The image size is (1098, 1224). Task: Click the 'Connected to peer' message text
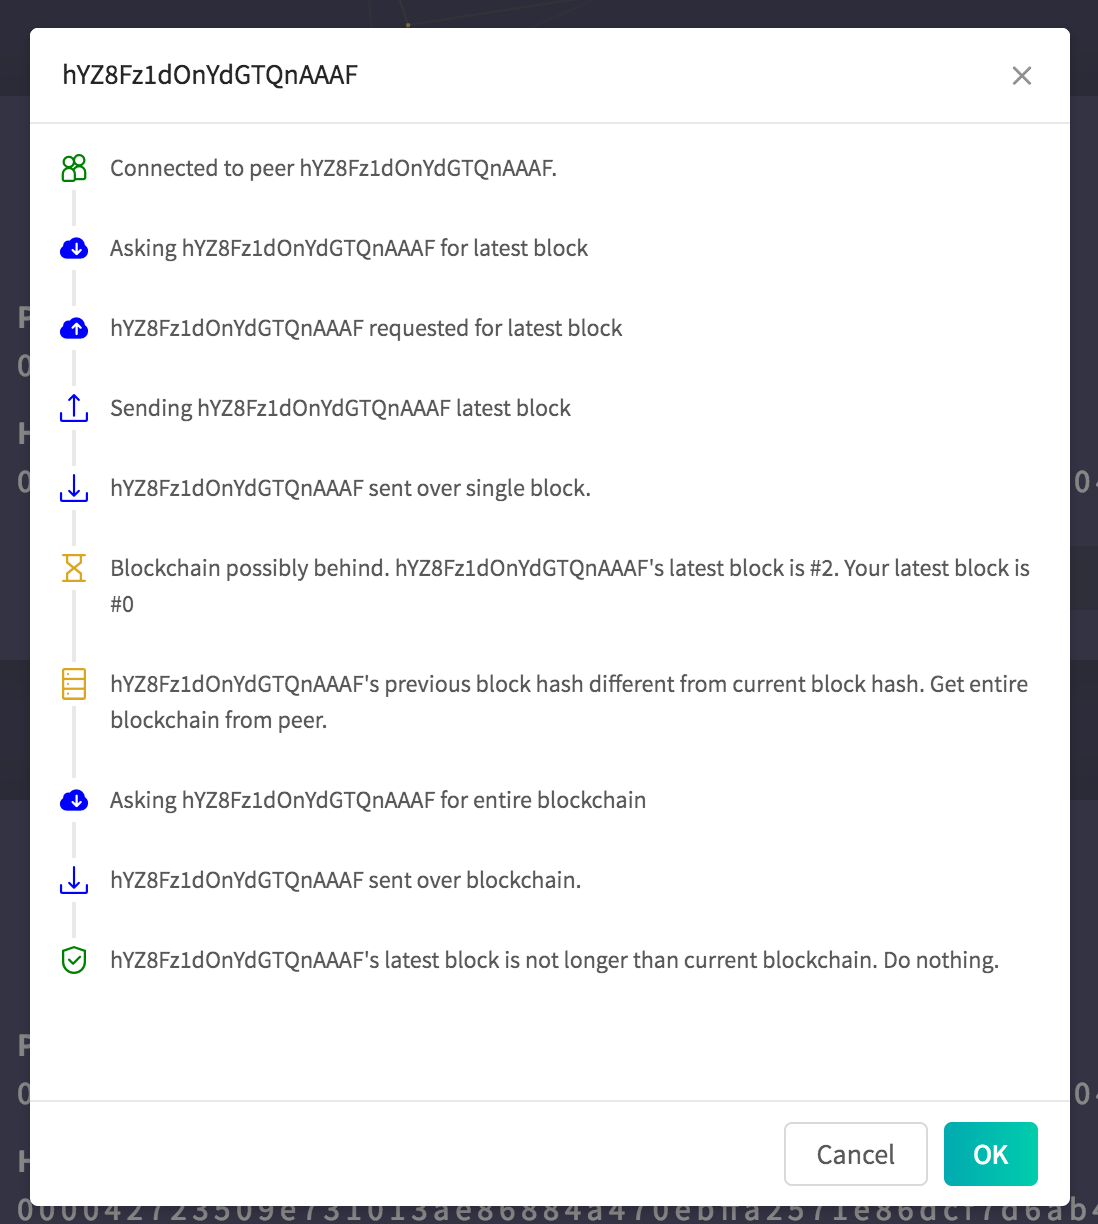click(x=333, y=168)
